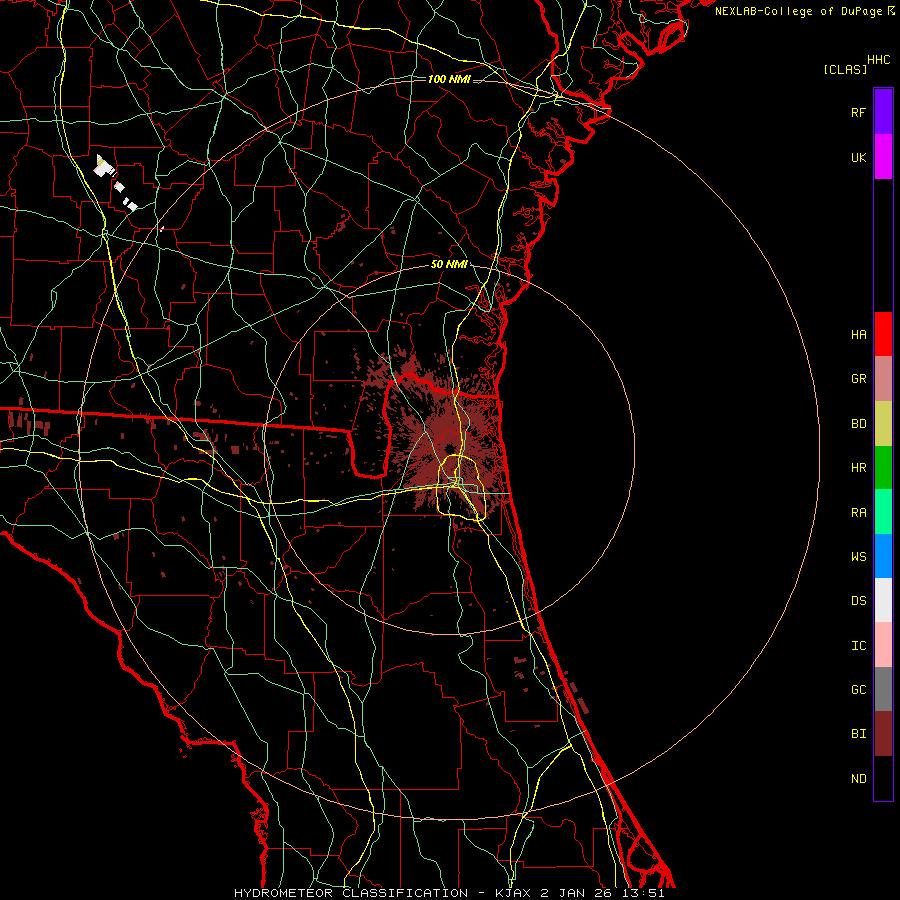Click the 100 NMI range ring label
The width and height of the screenshot is (900, 900).
(x=449, y=79)
